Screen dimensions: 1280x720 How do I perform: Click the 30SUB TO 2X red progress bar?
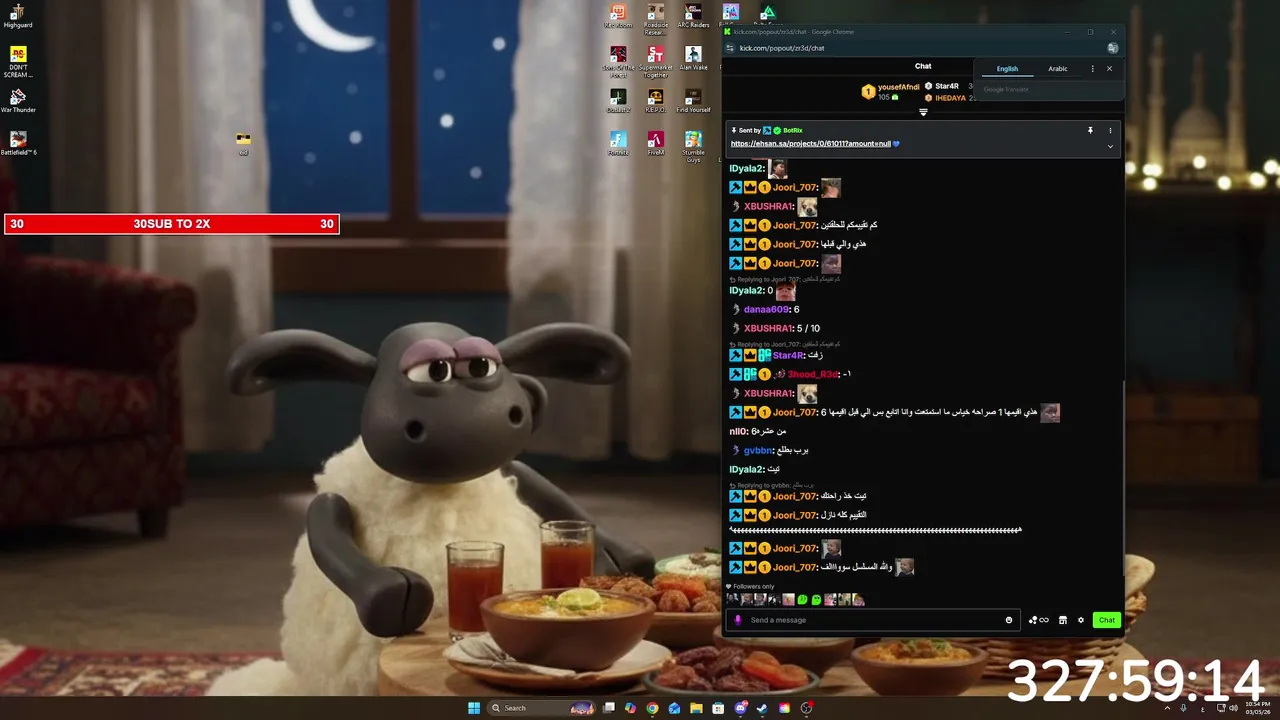pos(172,224)
